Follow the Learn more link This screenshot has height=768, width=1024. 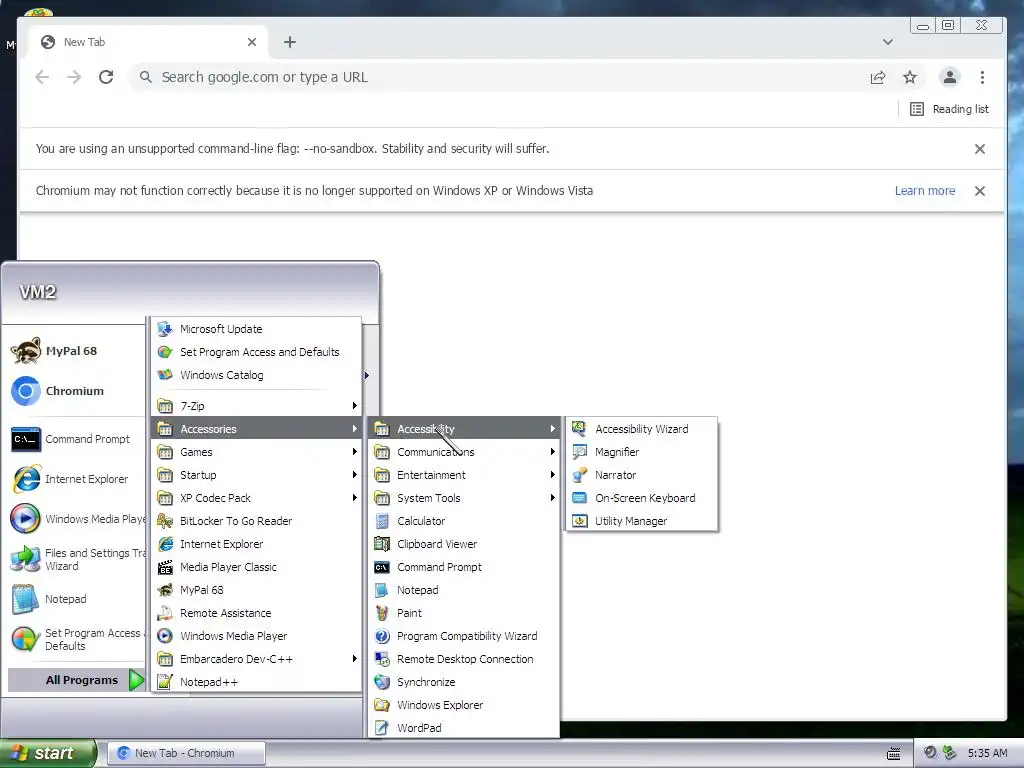click(925, 191)
